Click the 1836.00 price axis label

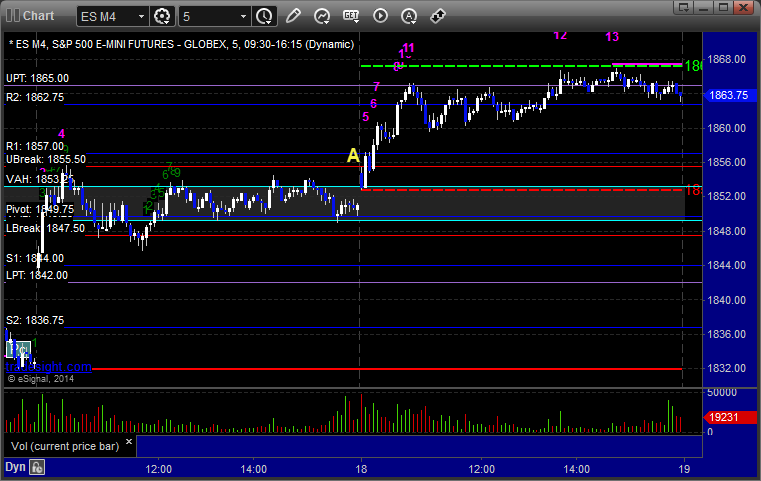click(x=727, y=334)
